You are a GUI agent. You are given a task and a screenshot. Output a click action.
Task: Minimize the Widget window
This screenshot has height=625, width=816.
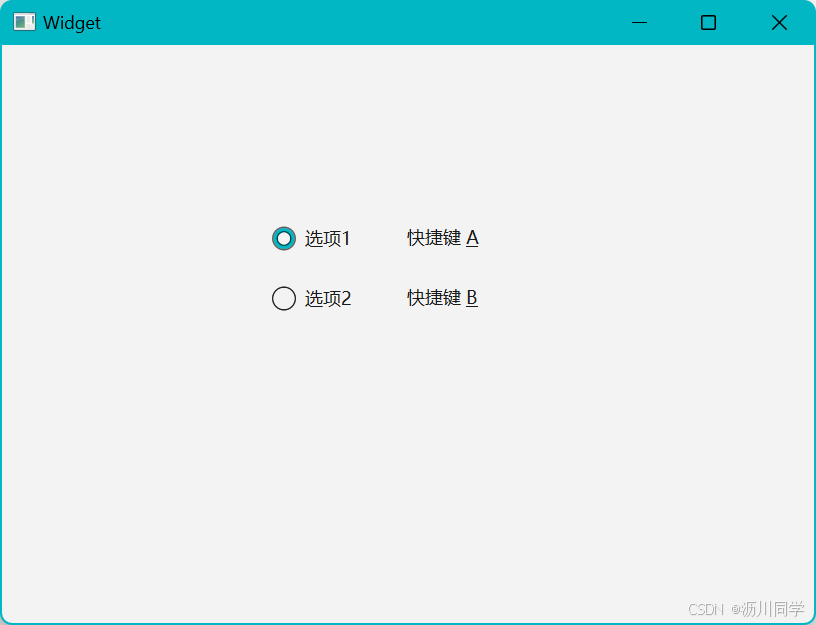(x=639, y=22)
